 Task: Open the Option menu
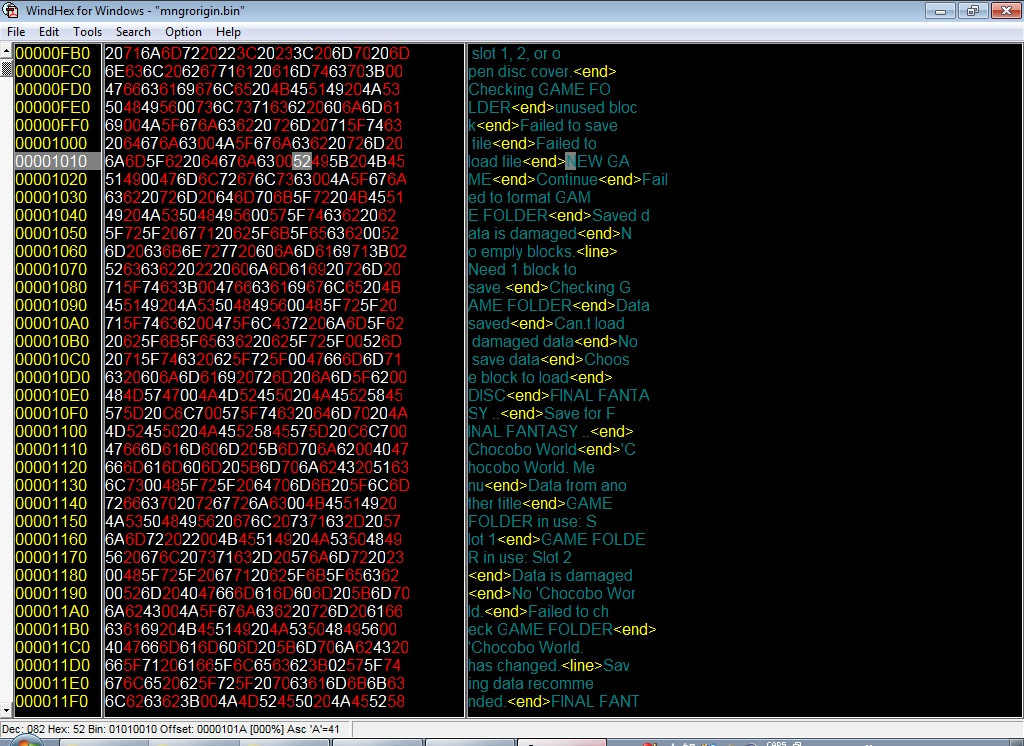tap(183, 31)
